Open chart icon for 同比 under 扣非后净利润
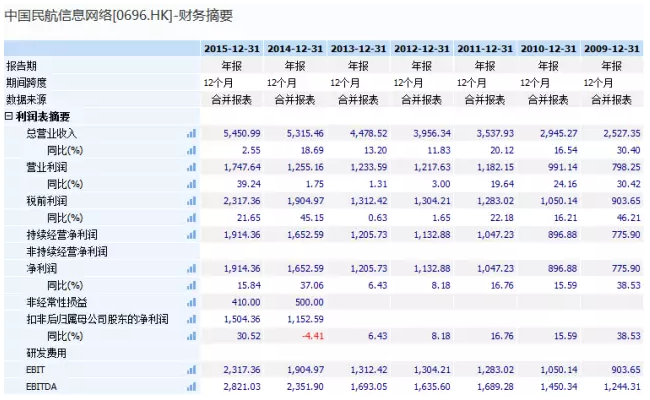This screenshot has width=650, height=400. (x=191, y=336)
